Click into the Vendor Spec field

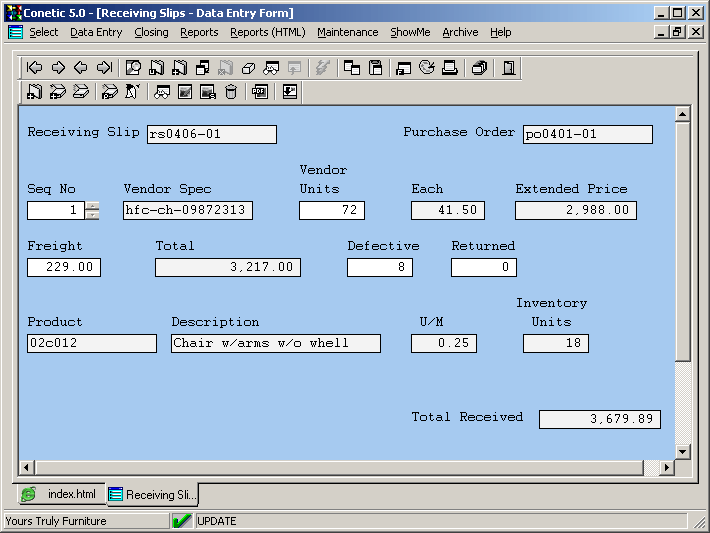[188, 210]
